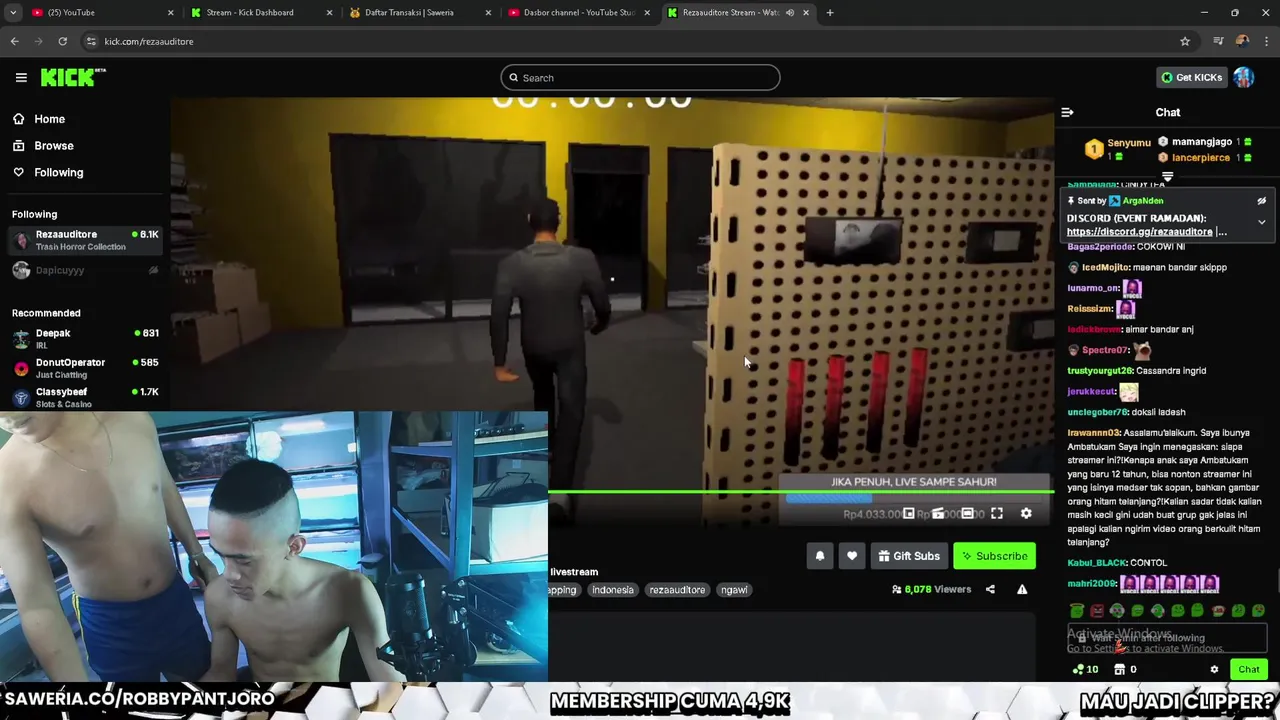Screen dimensions: 1280x720
Task: Toggle video fullscreen mode
Action: point(997,513)
